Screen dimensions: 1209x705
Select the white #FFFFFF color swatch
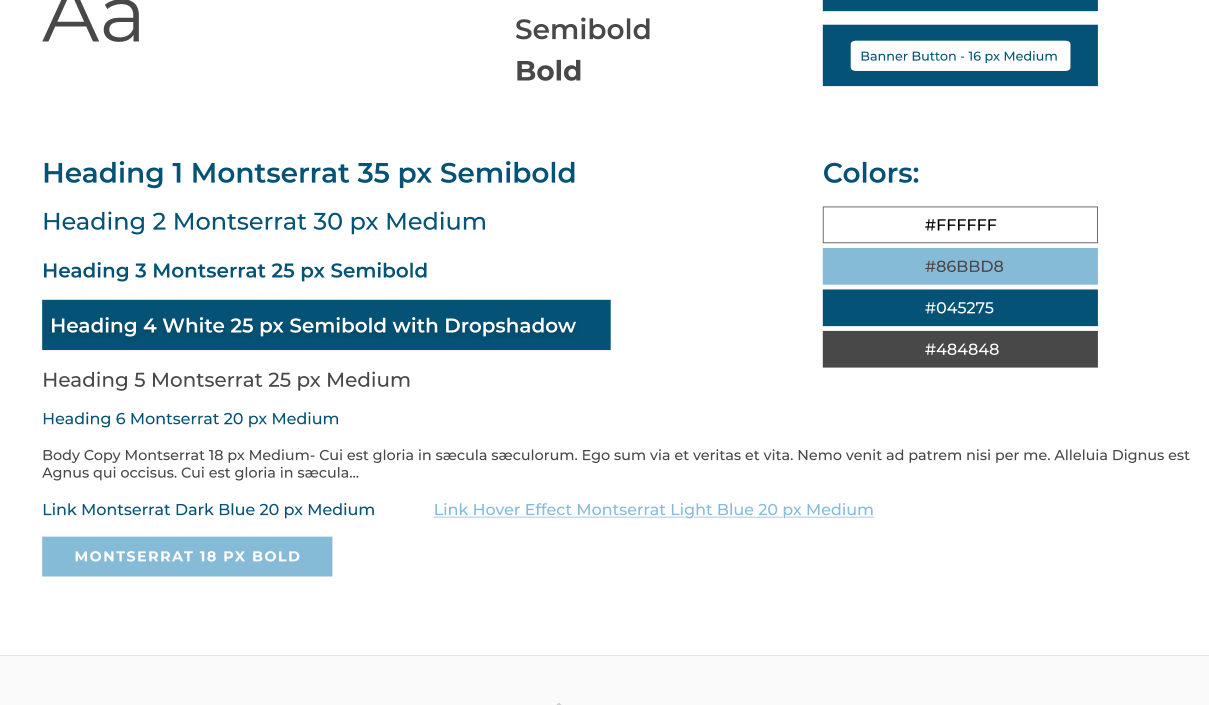[960, 225]
